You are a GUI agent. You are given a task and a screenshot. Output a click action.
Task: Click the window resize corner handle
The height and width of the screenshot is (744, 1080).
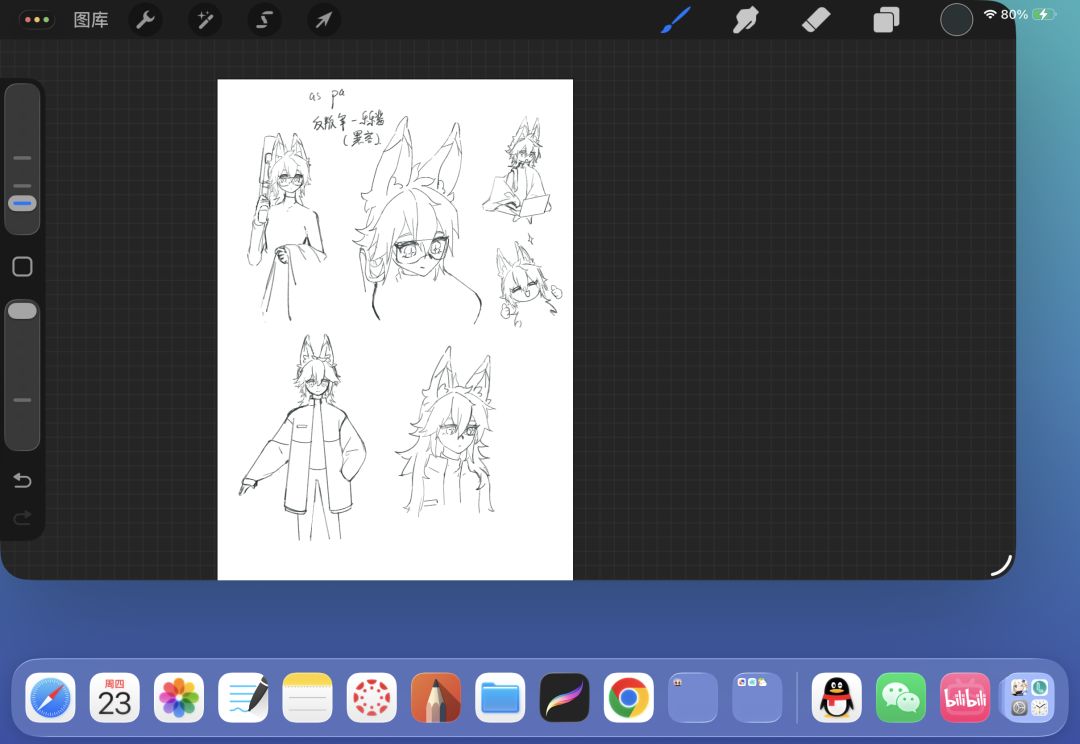1002,566
